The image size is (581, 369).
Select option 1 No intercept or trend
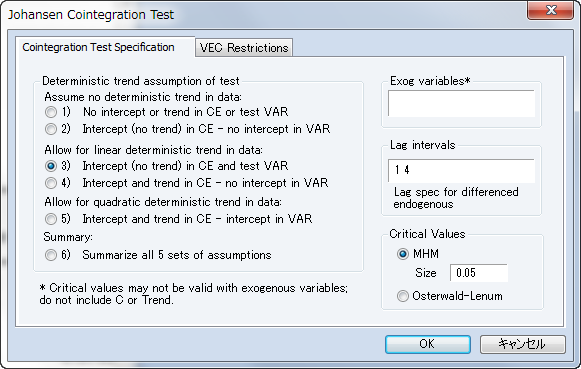coord(51,112)
